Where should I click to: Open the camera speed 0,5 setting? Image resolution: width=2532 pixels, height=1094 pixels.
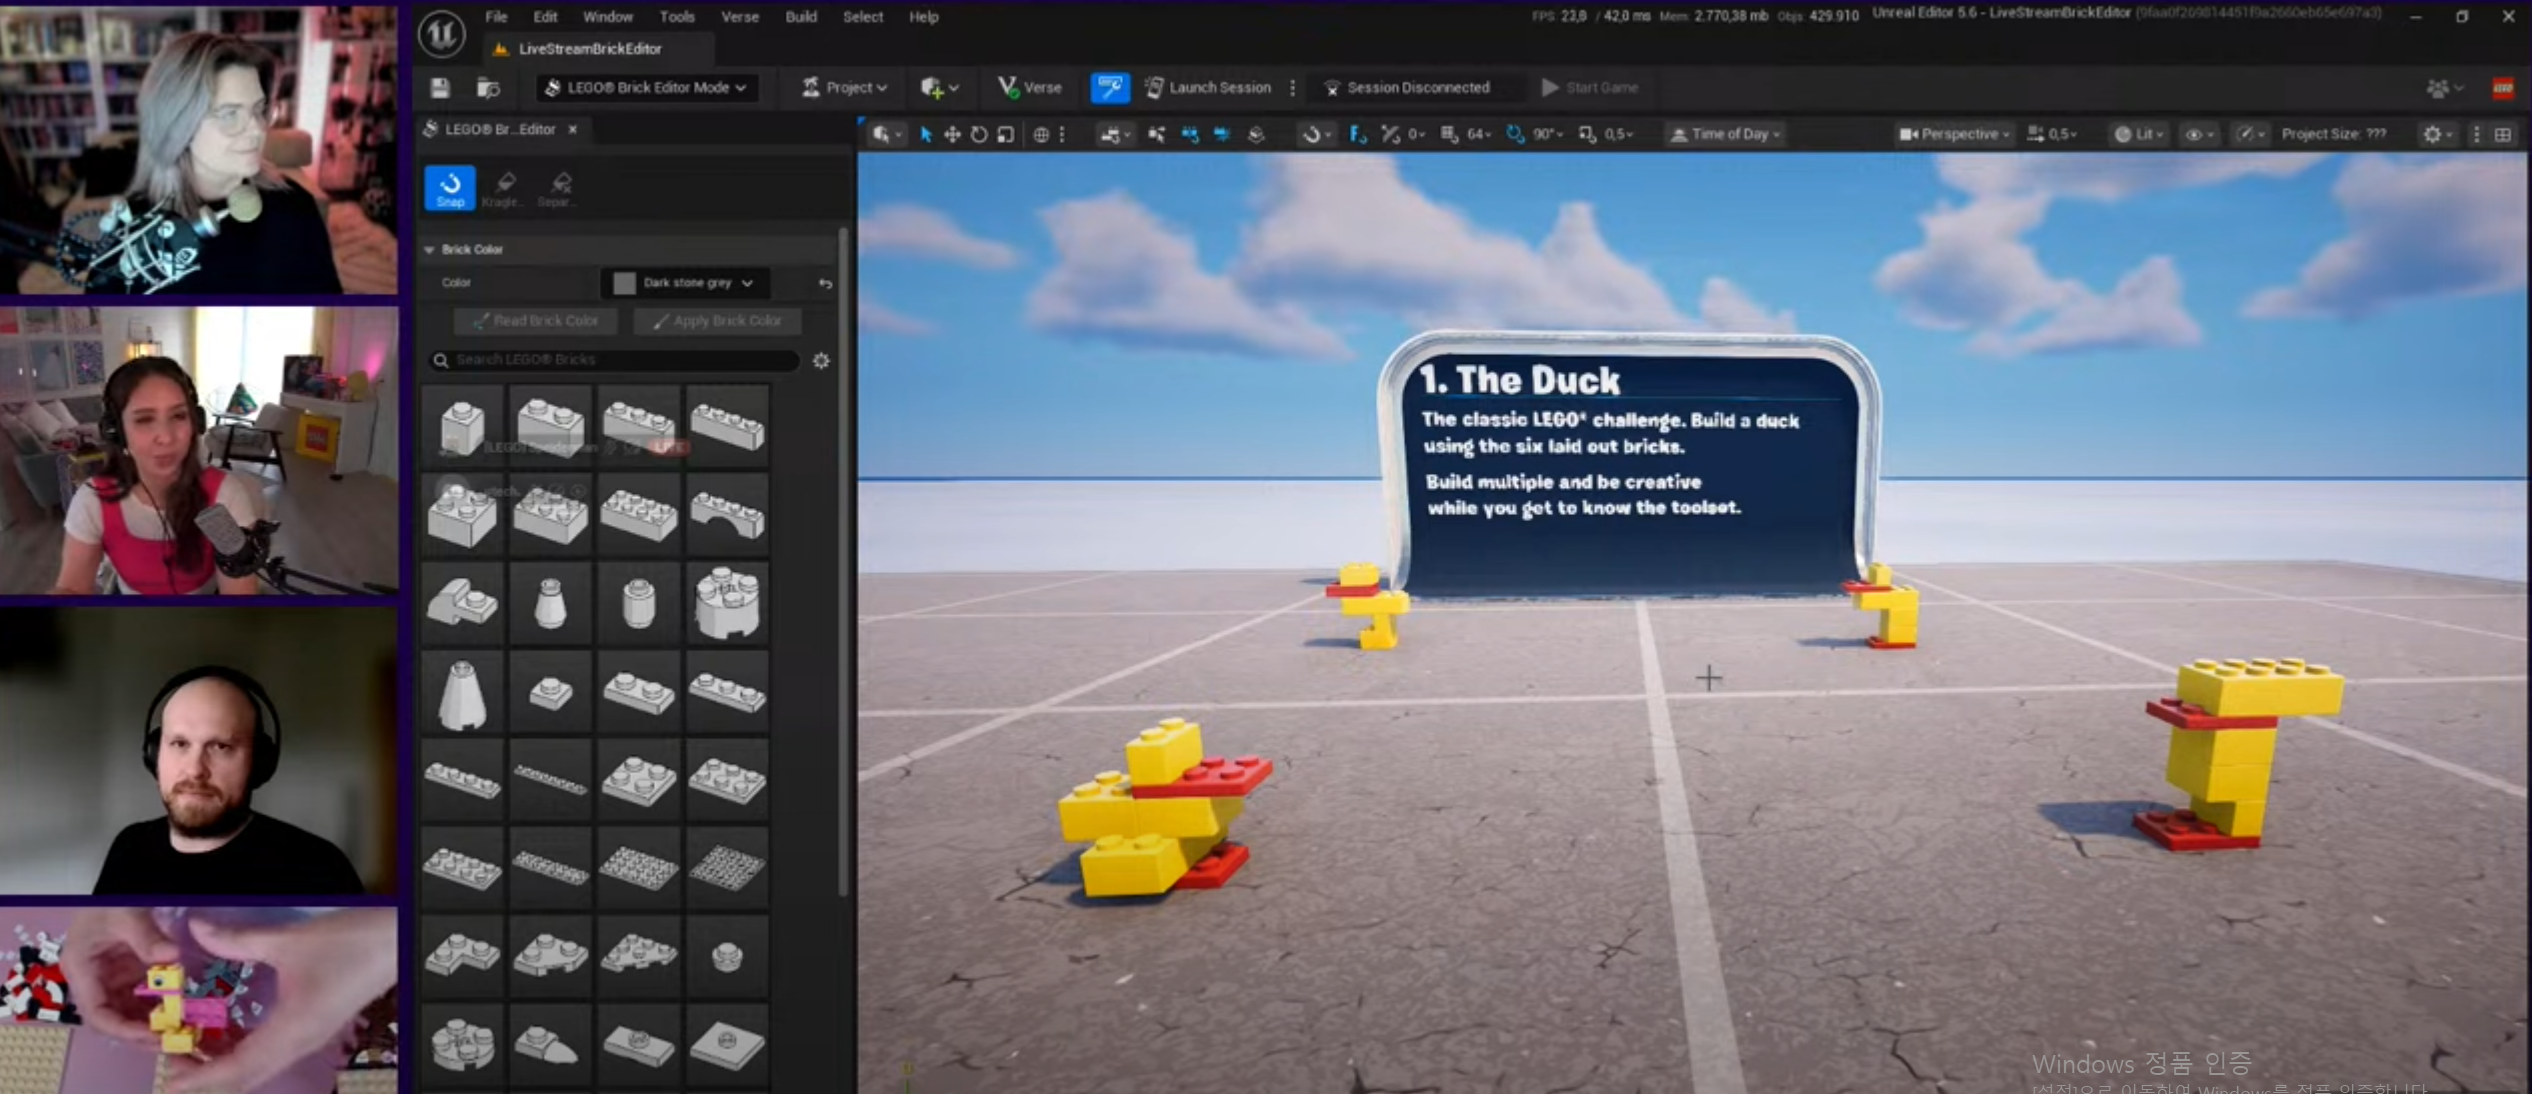2051,134
